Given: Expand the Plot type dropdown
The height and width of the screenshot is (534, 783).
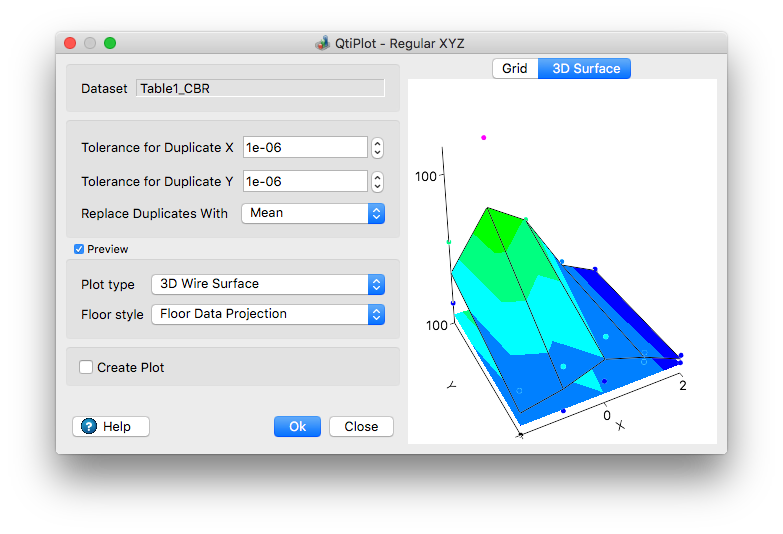Looking at the screenshot, I should tap(267, 284).
